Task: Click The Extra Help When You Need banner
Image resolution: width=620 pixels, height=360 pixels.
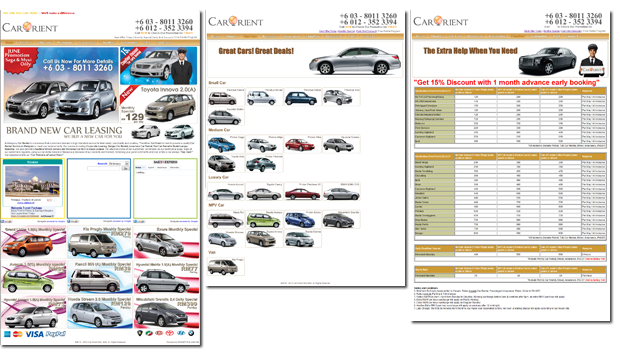Action: (510, 59)
